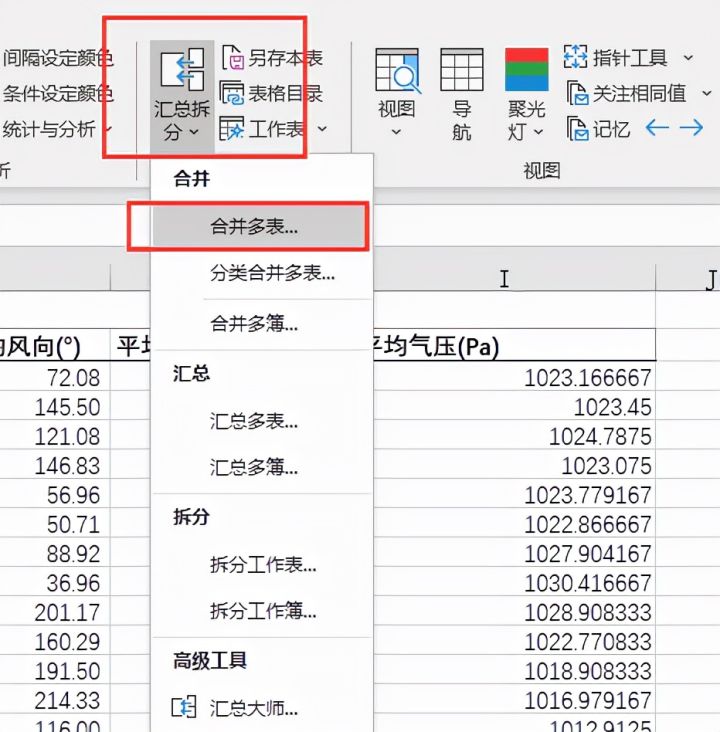
Task: Click cell with value 1028.908333
Action: pyautogui.click(x=514, y=612)
